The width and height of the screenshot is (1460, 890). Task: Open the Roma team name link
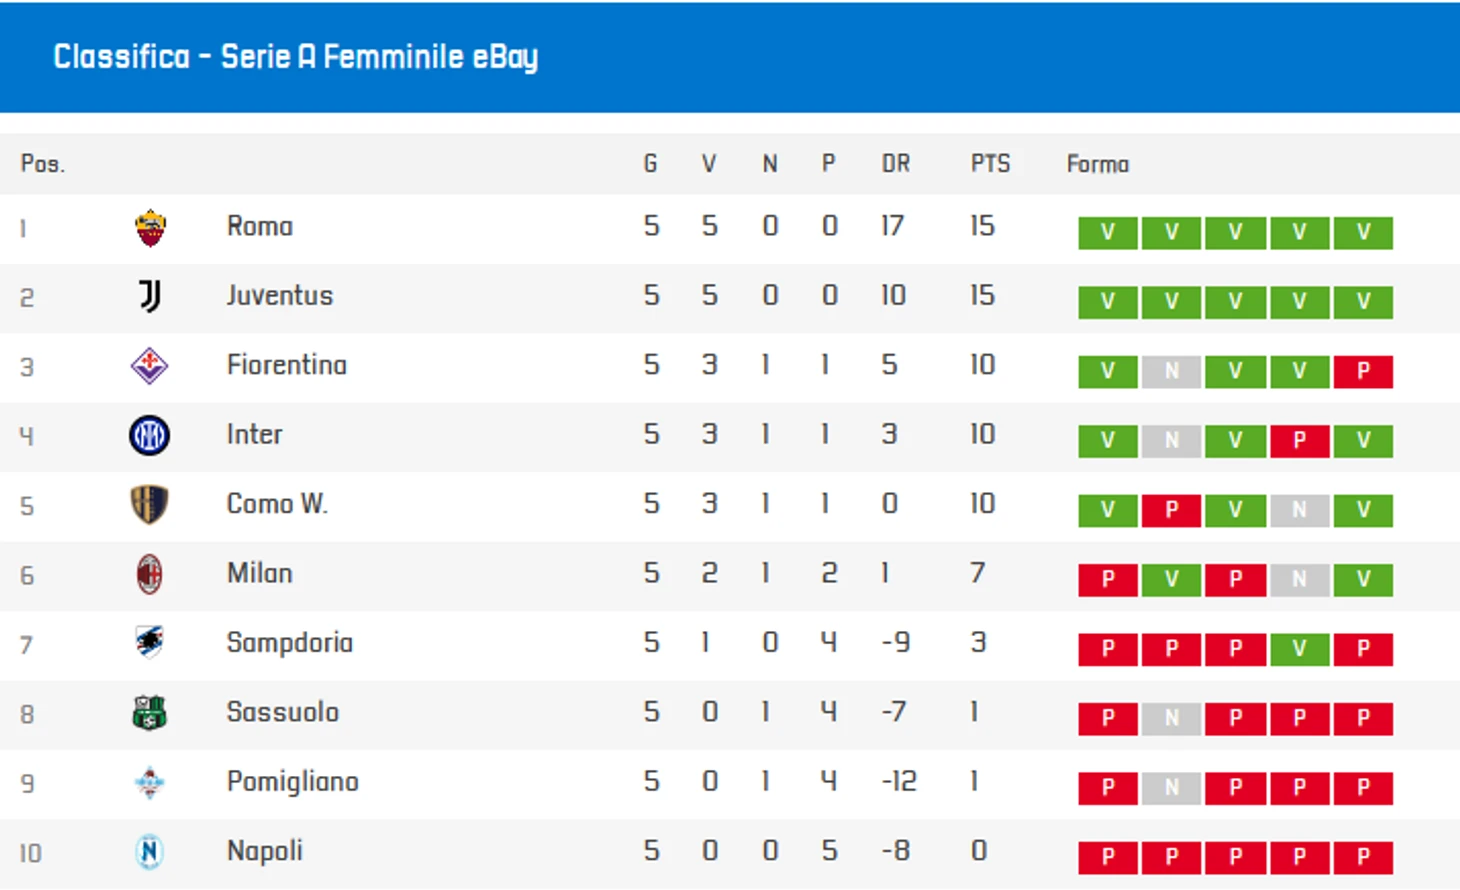[x=260, y=226]
